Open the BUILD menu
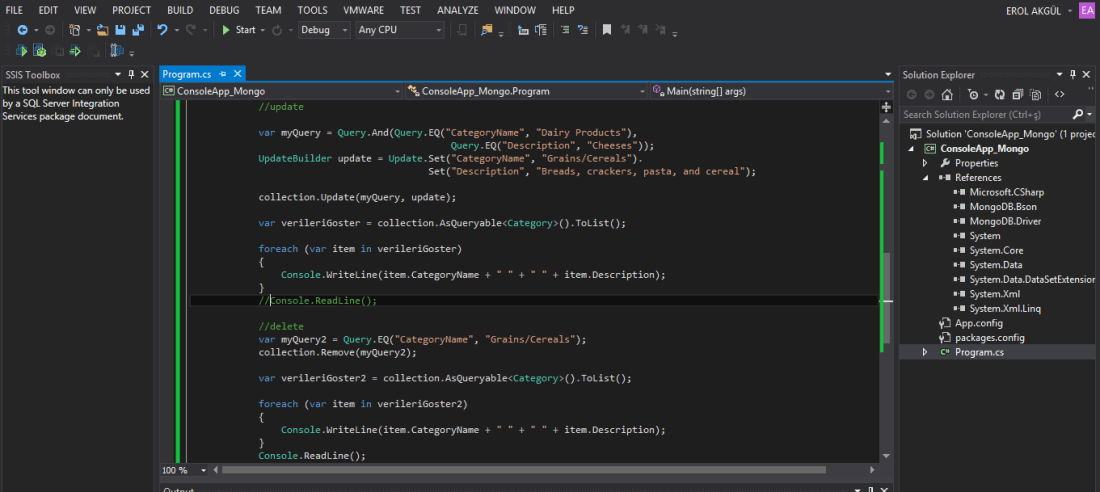Image resolution: width=1100 pixels, height=492 pixels. [x=180, y=10]
